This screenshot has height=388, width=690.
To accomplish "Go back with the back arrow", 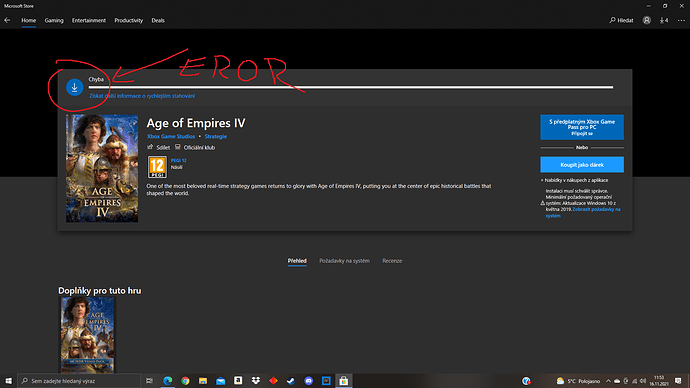I will (x=7, y=20).
